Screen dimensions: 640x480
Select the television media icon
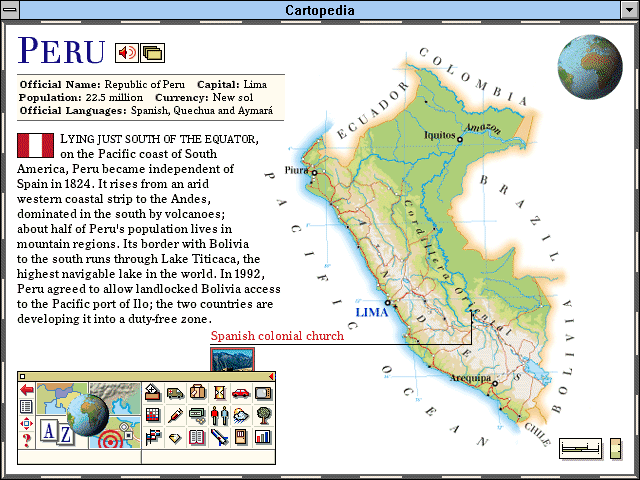point(263,393)
